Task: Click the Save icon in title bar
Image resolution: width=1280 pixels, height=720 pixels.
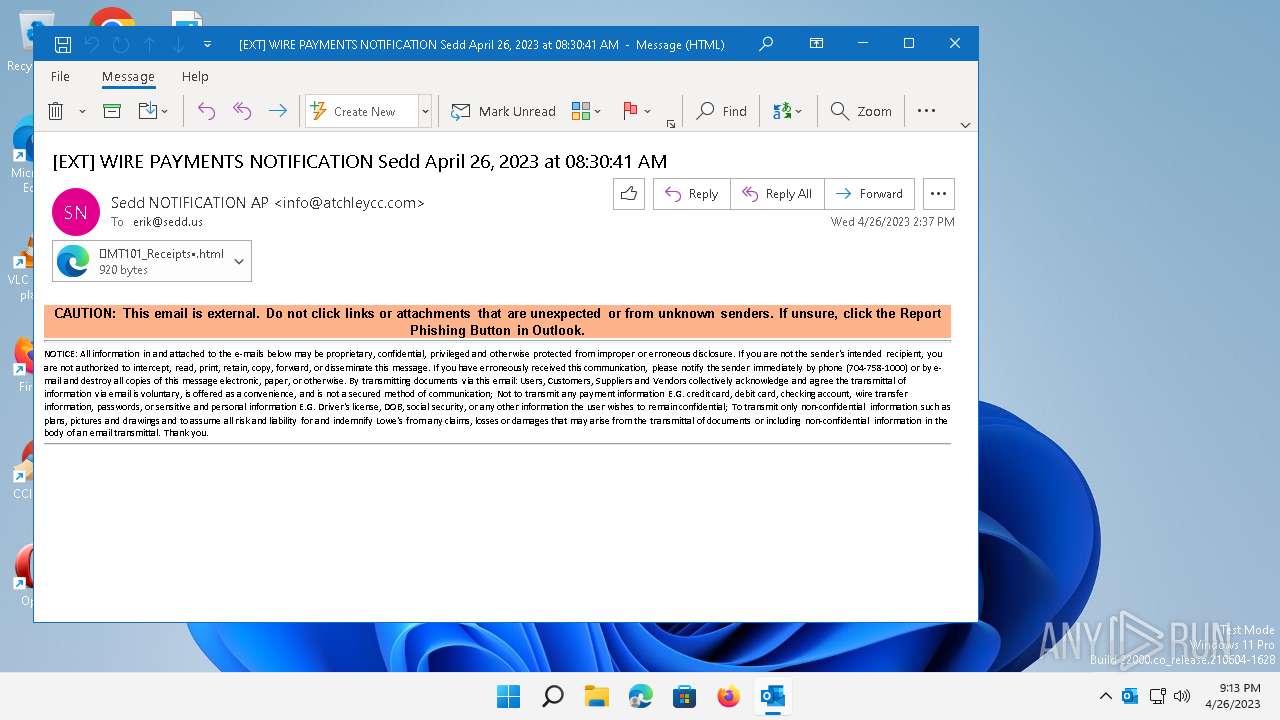Action: coord(63,44)
